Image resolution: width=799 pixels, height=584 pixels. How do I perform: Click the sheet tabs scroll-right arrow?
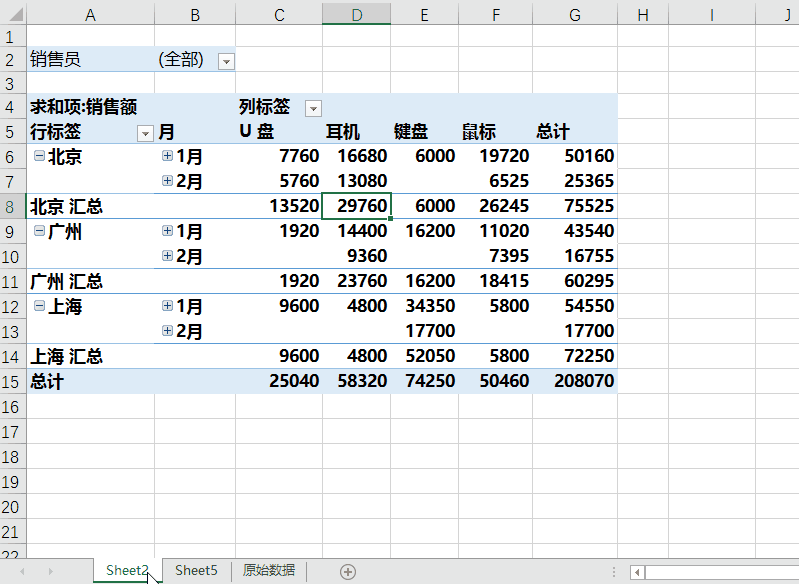point(50,571)
